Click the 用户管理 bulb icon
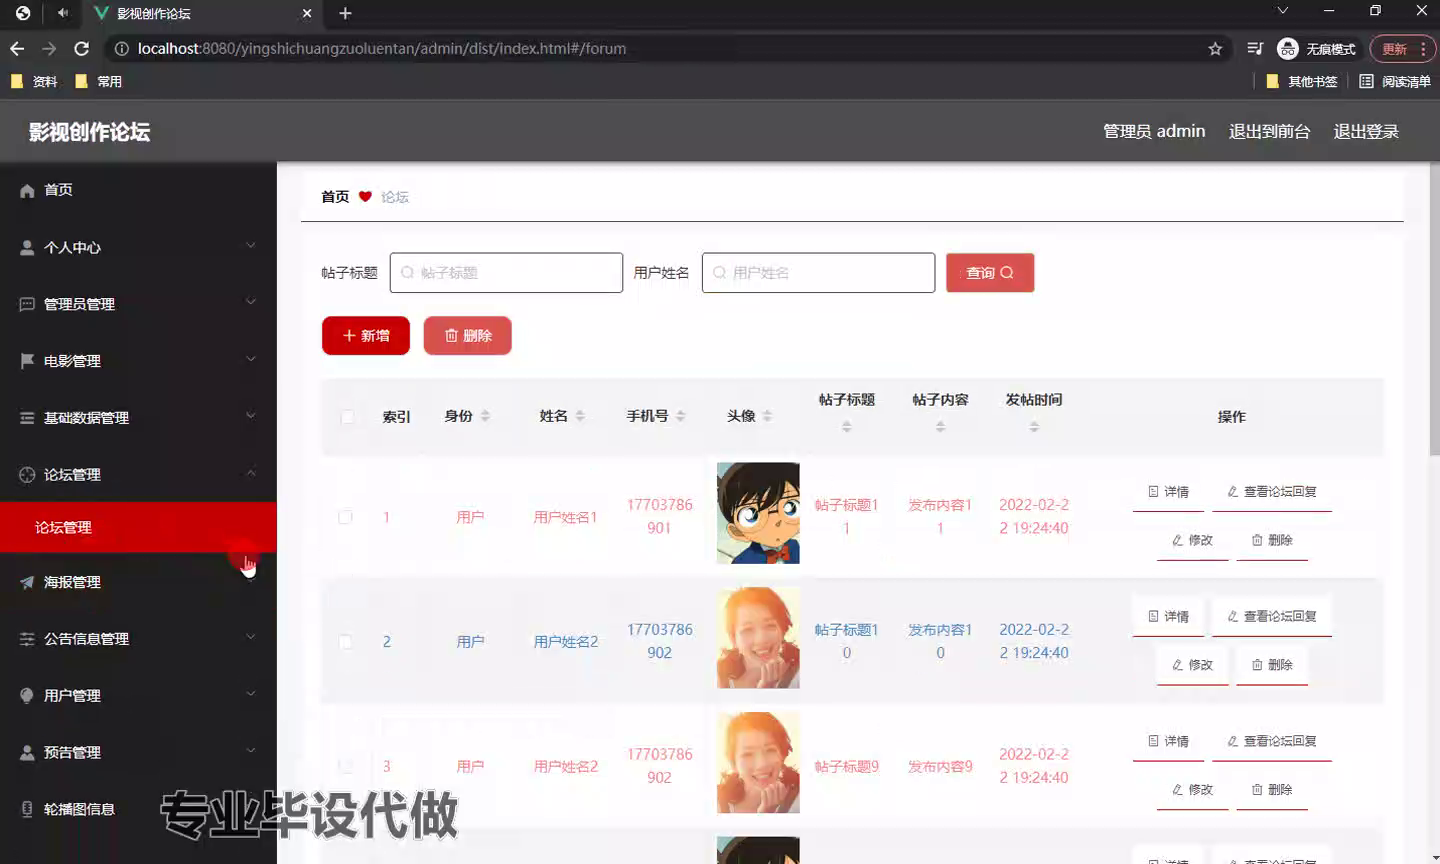The height and width of the screenshot is (864, 1440). [27, 696]
